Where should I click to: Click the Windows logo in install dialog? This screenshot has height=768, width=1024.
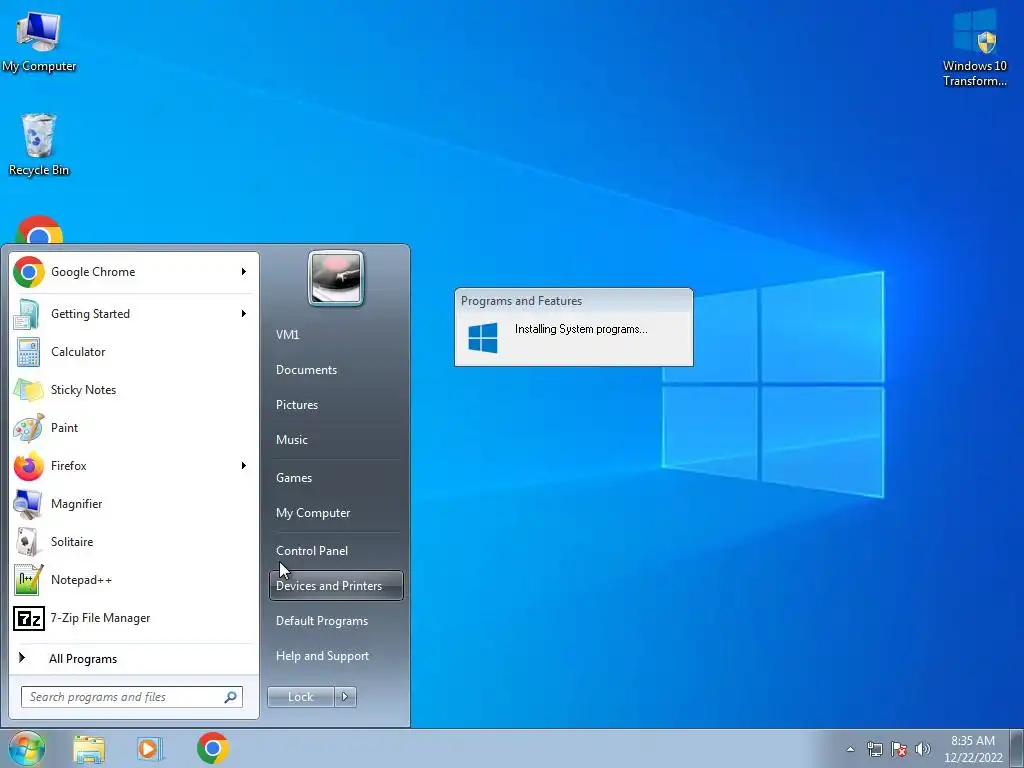click(x=483, y=338)
